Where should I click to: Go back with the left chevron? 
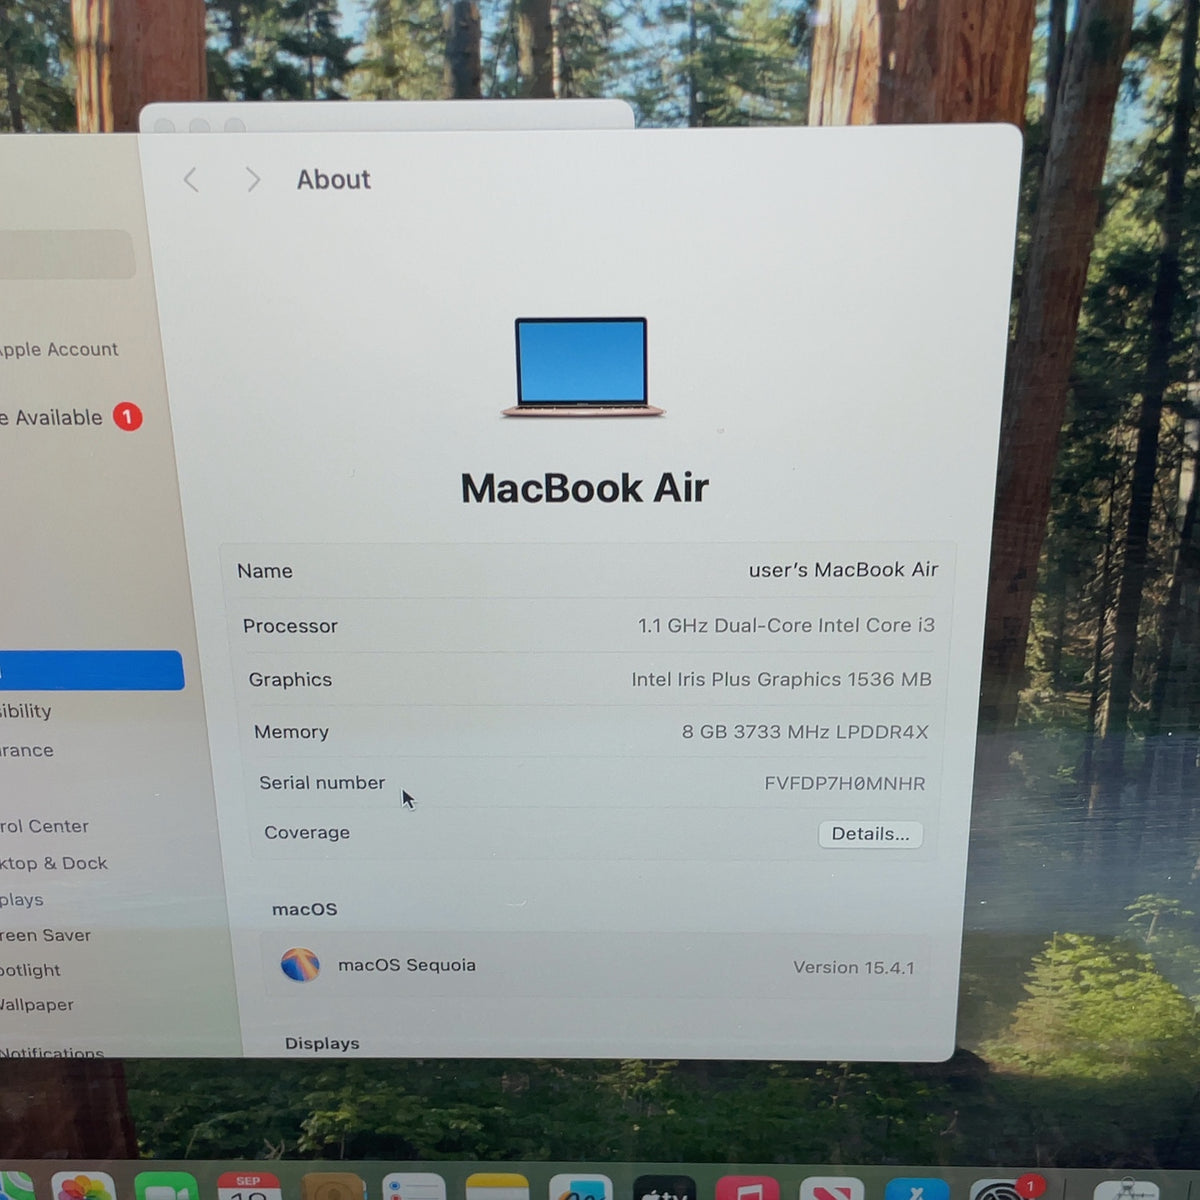click(191, 180)
